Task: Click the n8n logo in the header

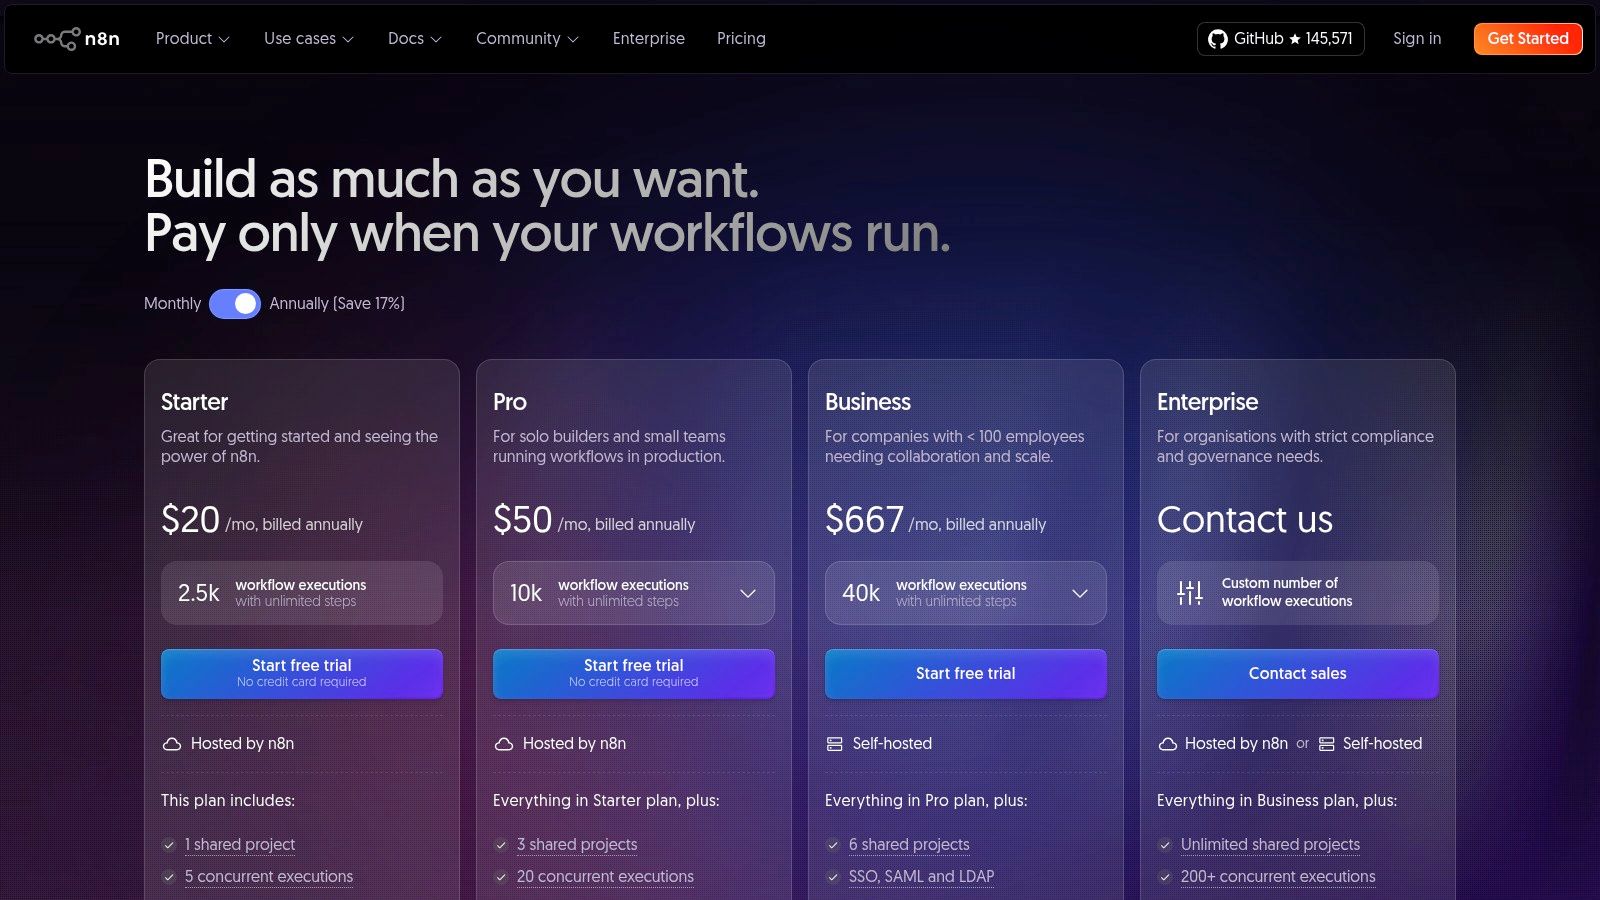Action: click(x=77, y=39)
